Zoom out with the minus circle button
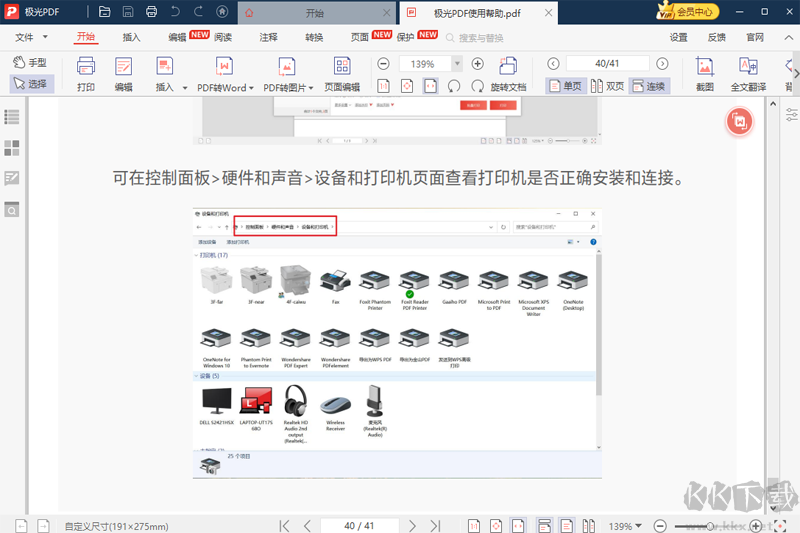Image resolution: width=800 pixels, height=533 pixels. tap(383, 64)
